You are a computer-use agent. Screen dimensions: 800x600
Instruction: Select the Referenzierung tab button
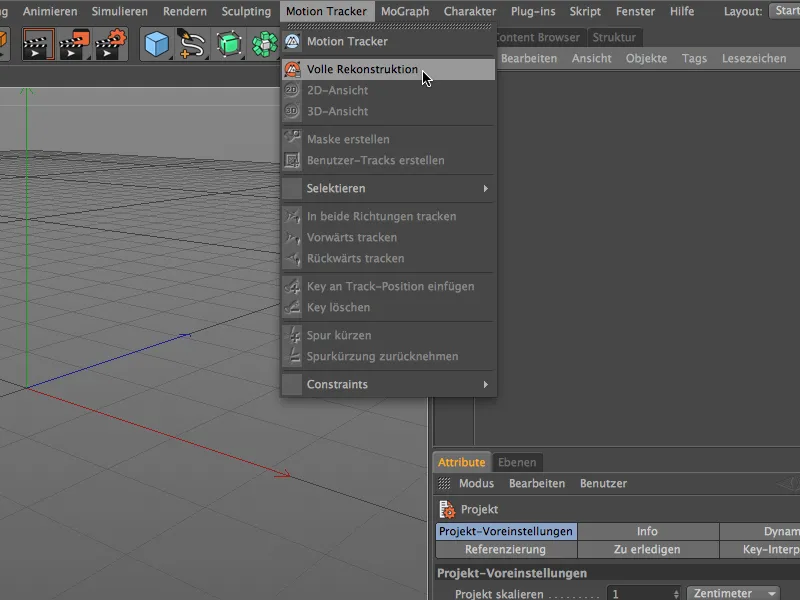(x=506, y=549)
